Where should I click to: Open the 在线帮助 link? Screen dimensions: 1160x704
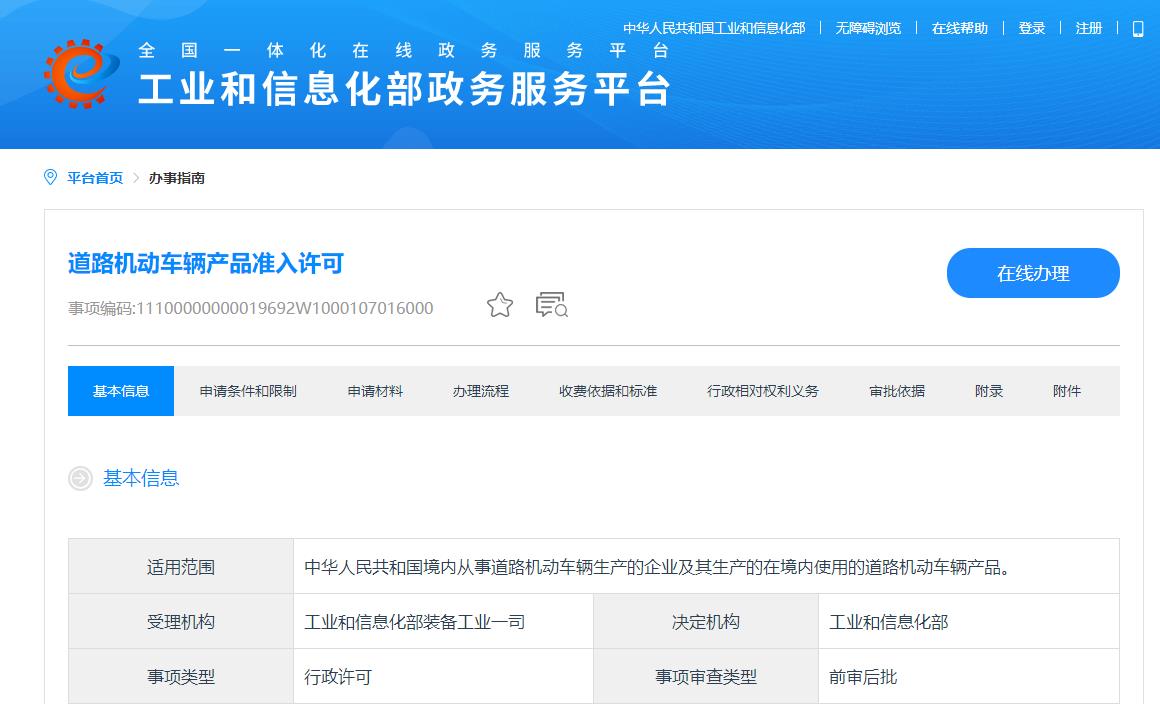tap(960, 29)
